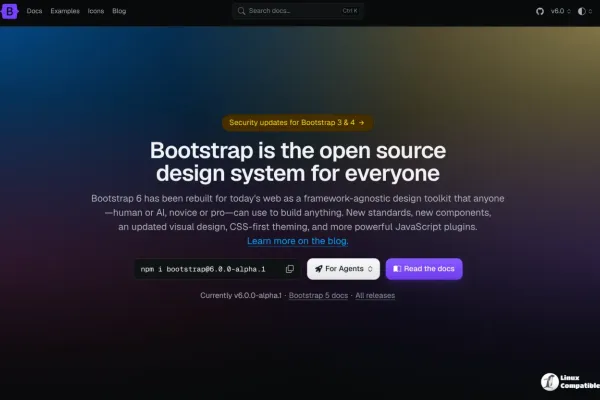Click the Currently v6.0.0-alpha.1 text
This screenshot has height=400, width=600.
[x=241, y=296]
